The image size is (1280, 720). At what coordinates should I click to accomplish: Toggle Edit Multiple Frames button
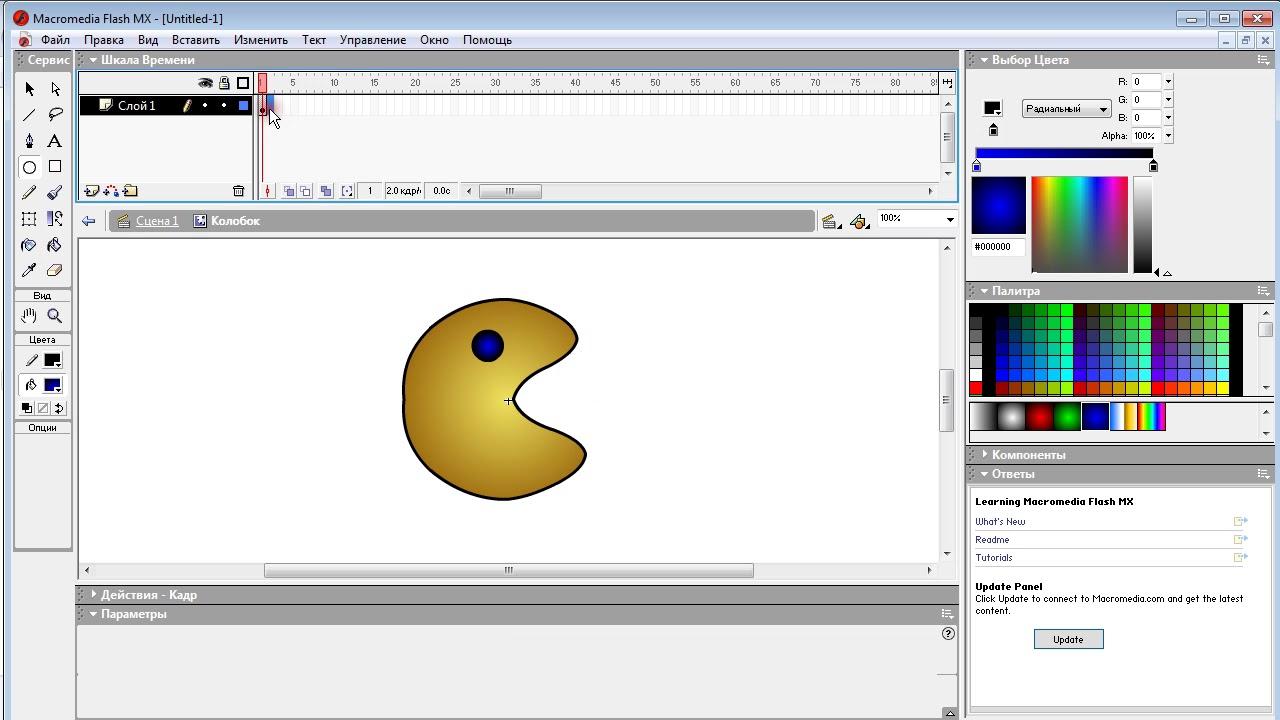(x=326, y=191)
